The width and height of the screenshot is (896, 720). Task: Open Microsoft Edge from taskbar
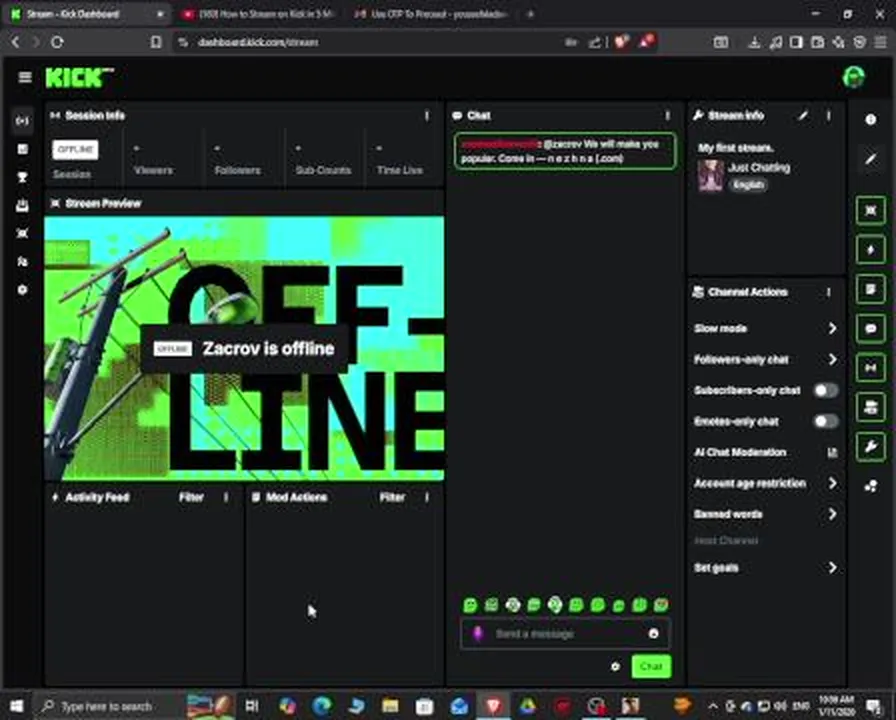(x=322, y=706)
